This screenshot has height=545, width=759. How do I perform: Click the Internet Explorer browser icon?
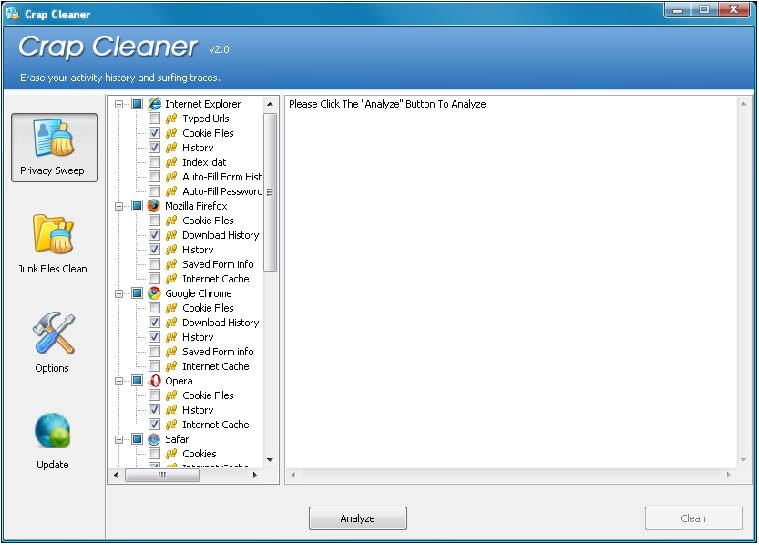click(154, 104)
